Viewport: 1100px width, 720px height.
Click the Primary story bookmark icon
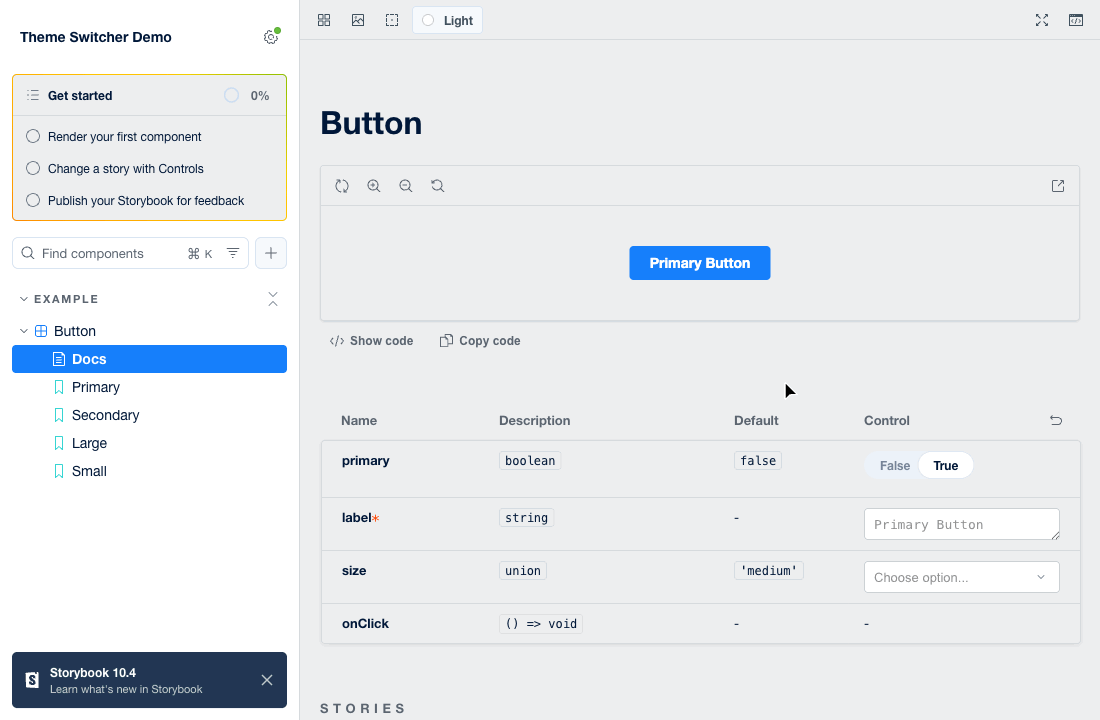pos(59,387)
